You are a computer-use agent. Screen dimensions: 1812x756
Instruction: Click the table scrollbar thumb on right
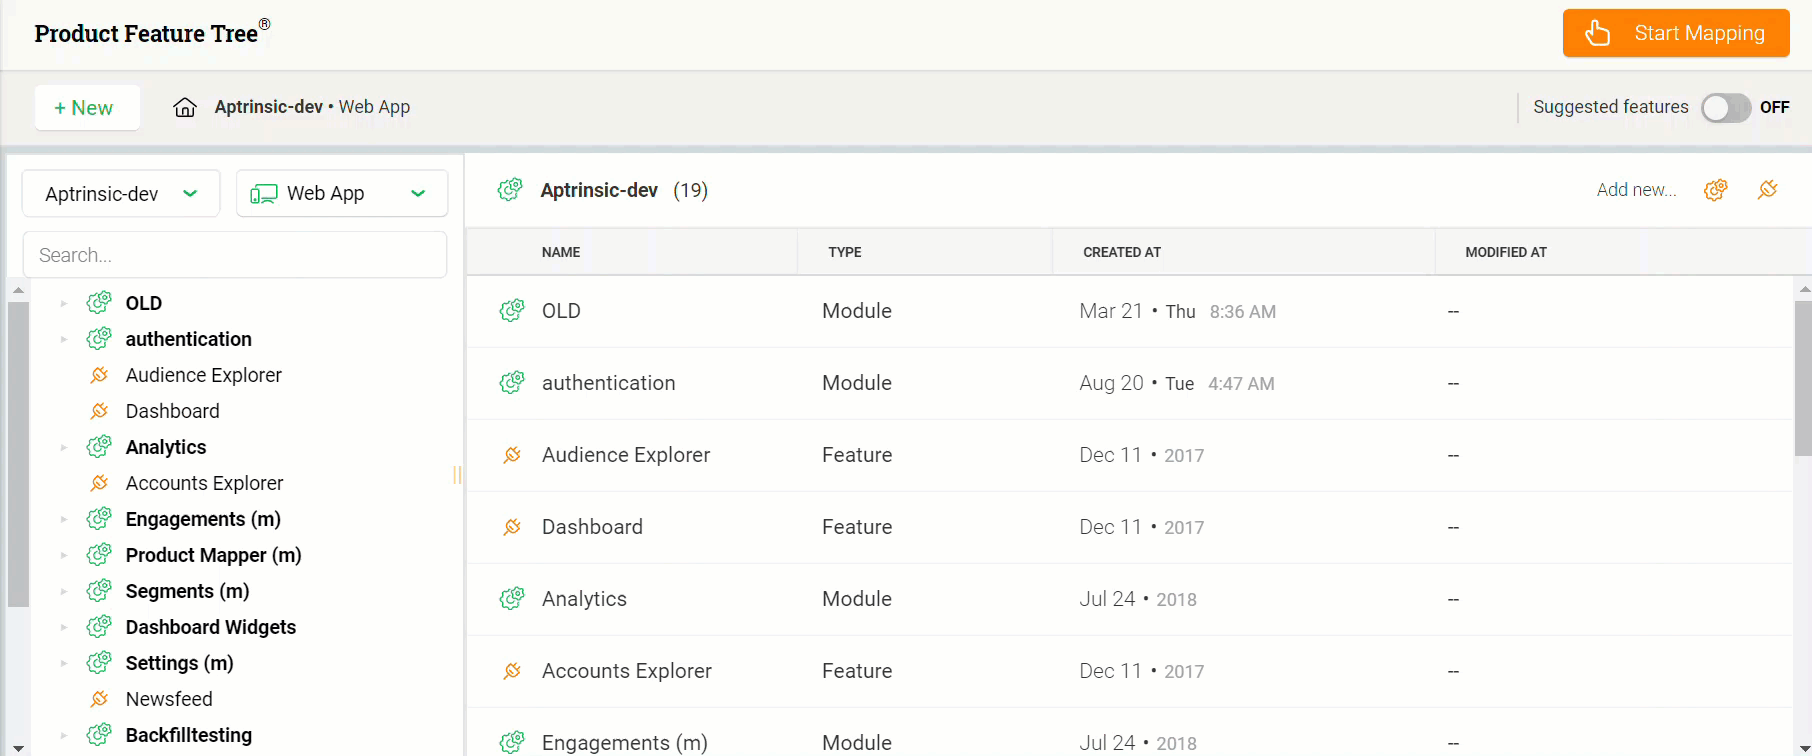pyautogui.click(x=1803, y=378)
